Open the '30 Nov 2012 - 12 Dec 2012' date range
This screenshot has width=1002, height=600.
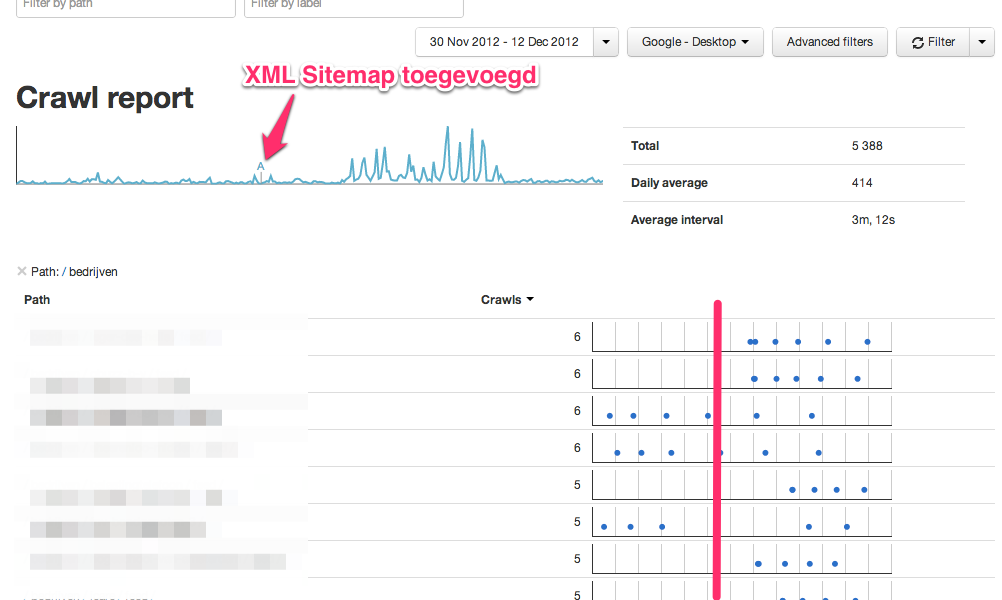(x=504, y=42)
